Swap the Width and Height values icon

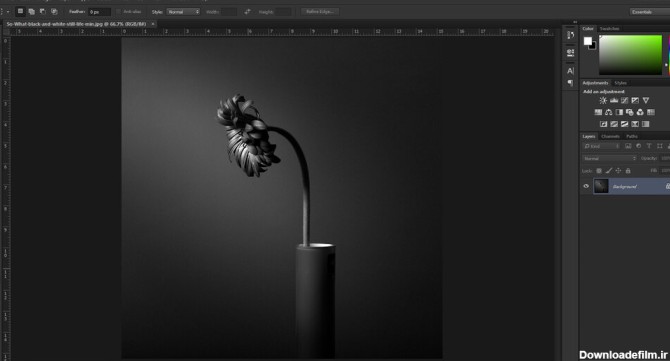click(x=247, y=12)
